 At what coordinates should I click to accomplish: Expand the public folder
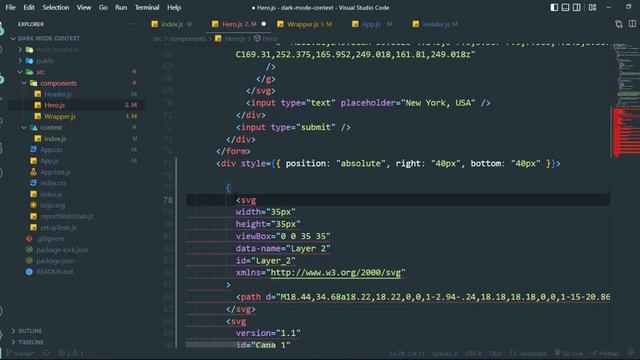tap(20, 60)
